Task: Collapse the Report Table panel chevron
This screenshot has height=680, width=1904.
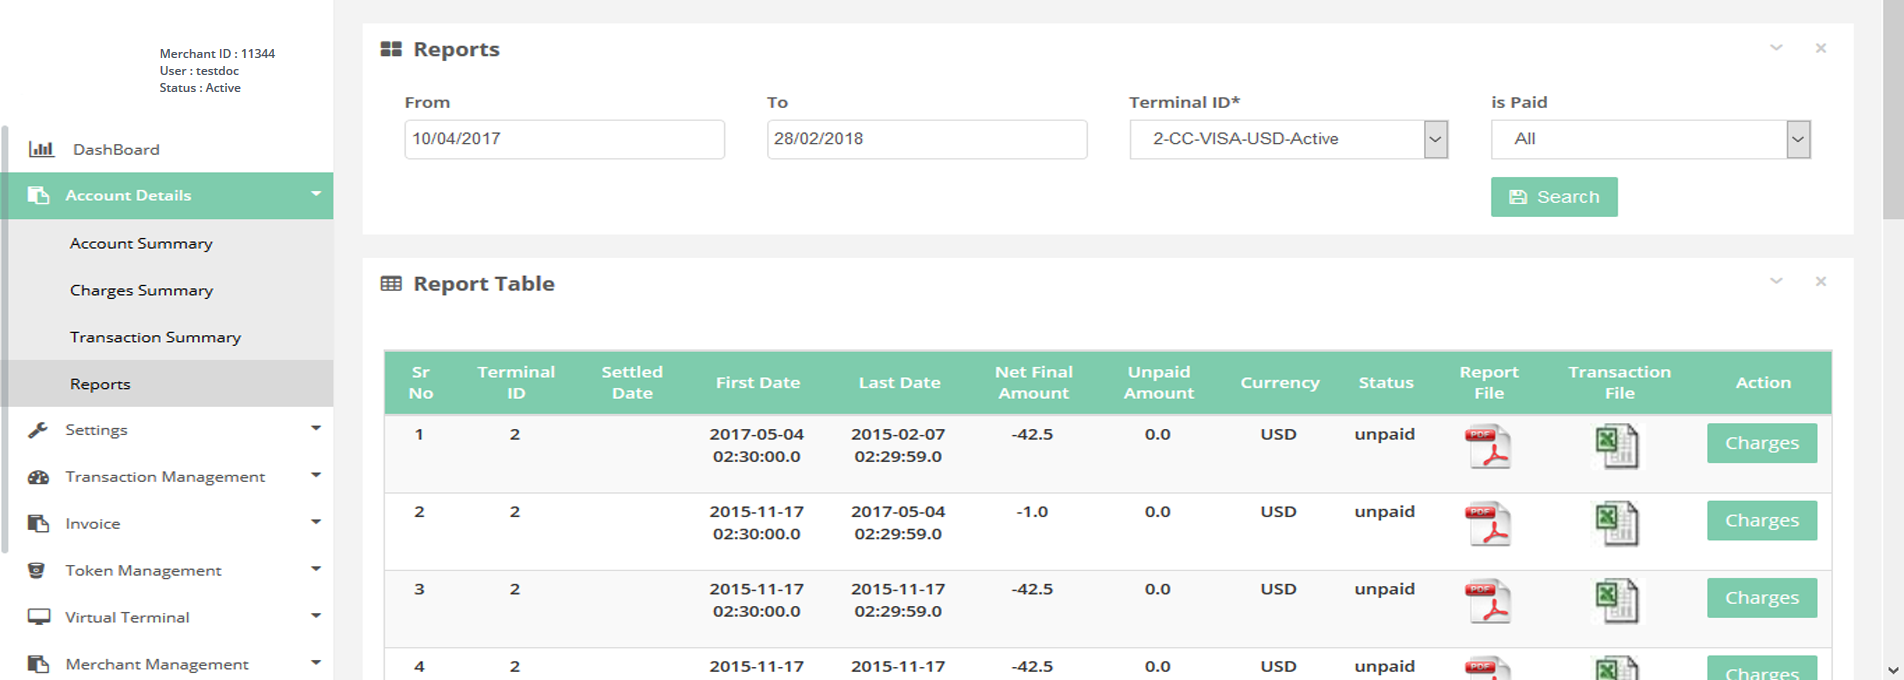Action: pyautogui.click(x=1776, y=282)
